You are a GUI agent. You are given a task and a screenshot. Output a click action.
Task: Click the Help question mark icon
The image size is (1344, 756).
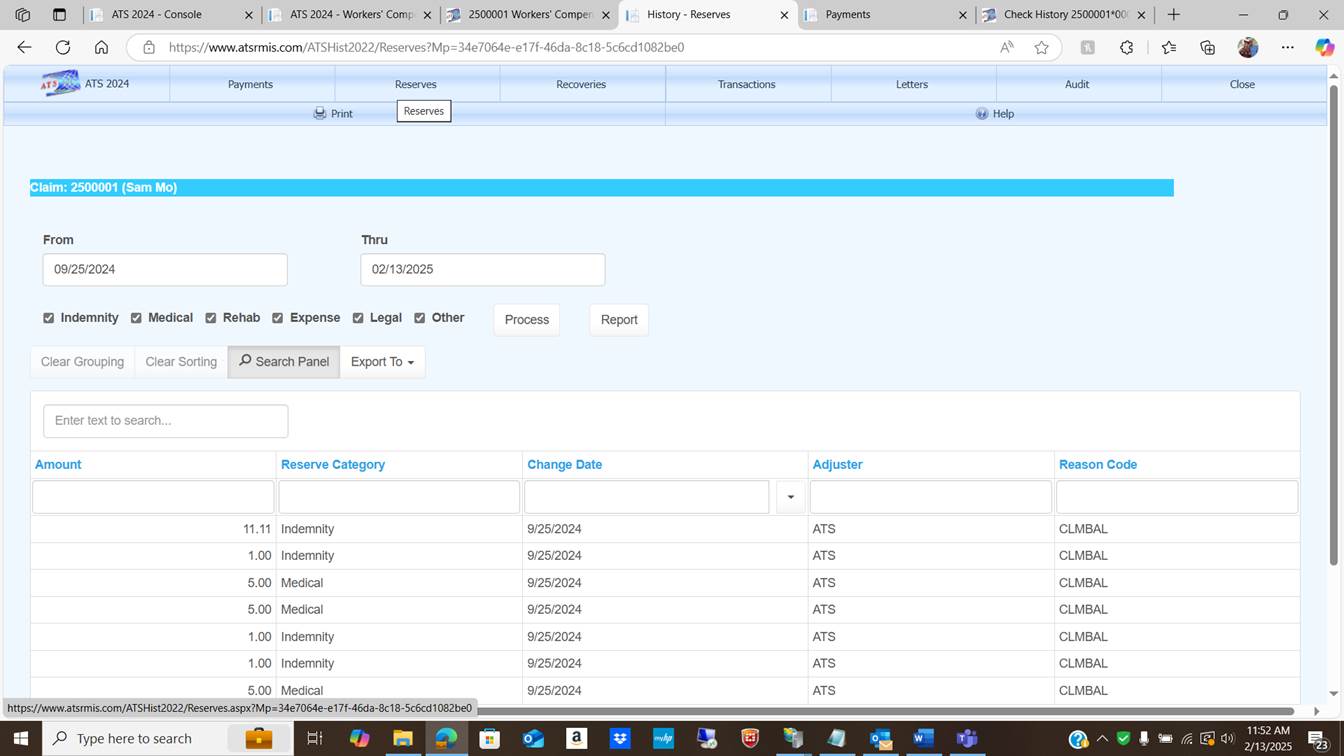pos(982,114)
